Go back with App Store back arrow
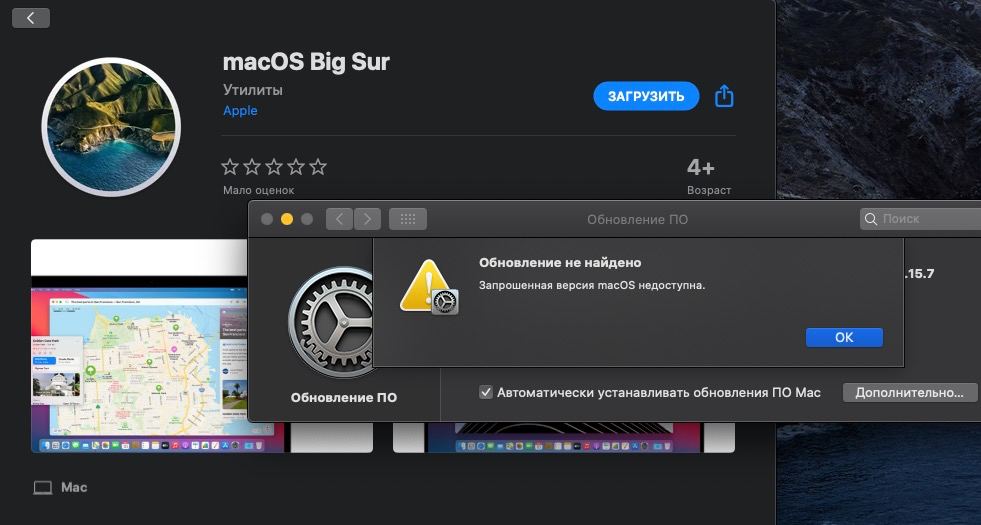 click(31, 18)
